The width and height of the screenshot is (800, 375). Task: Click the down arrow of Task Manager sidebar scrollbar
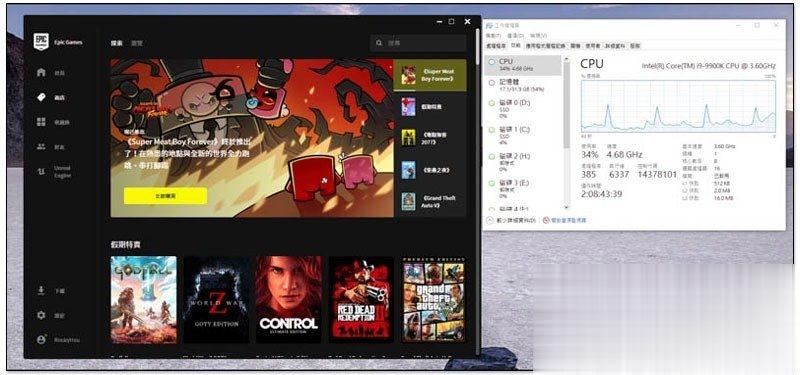tap(567, 207)
